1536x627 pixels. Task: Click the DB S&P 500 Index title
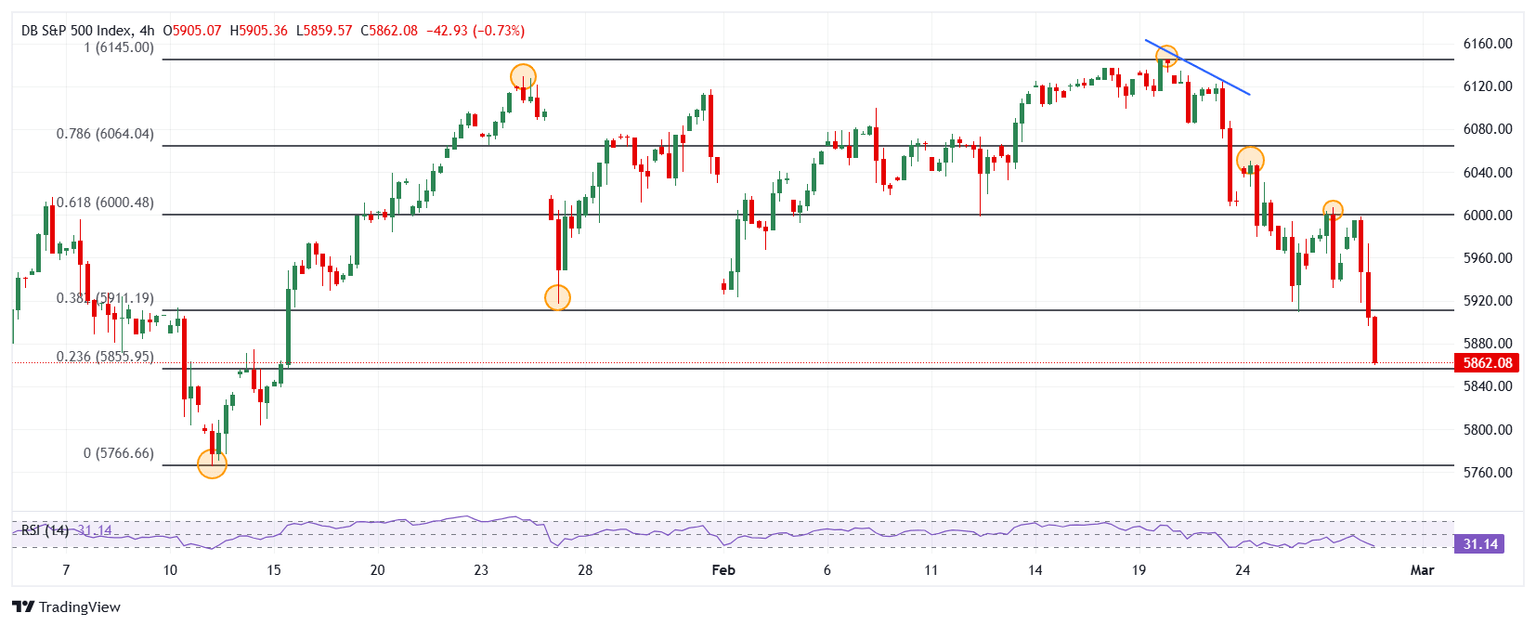tap(87, 31)
